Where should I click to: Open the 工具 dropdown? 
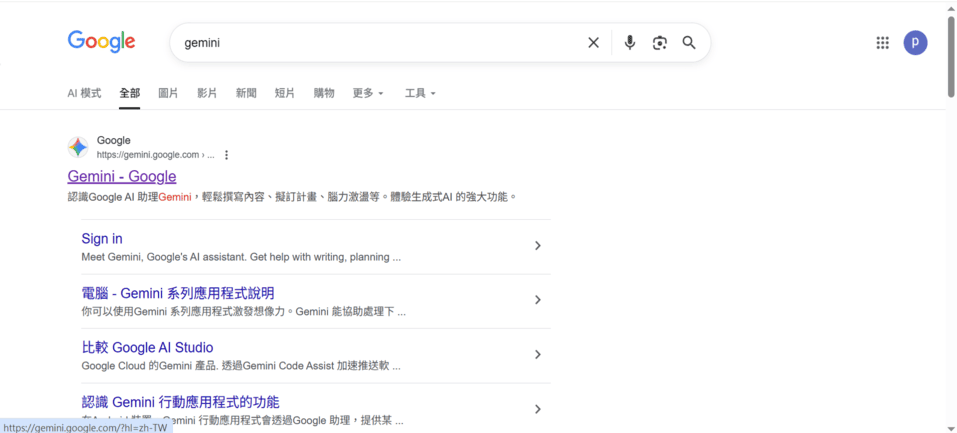click(x=419, y=93)
